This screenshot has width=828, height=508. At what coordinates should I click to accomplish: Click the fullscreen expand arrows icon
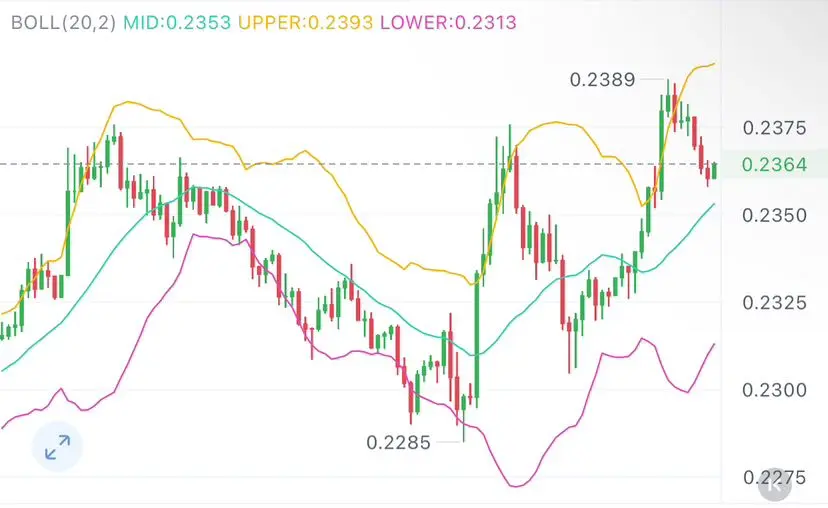click(58, 447)
